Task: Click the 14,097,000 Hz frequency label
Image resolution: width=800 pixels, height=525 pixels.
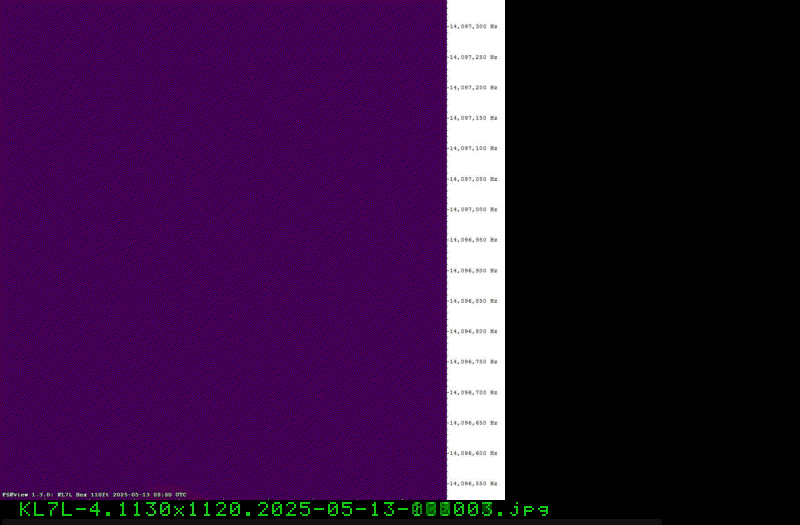Action: point(473,210)
